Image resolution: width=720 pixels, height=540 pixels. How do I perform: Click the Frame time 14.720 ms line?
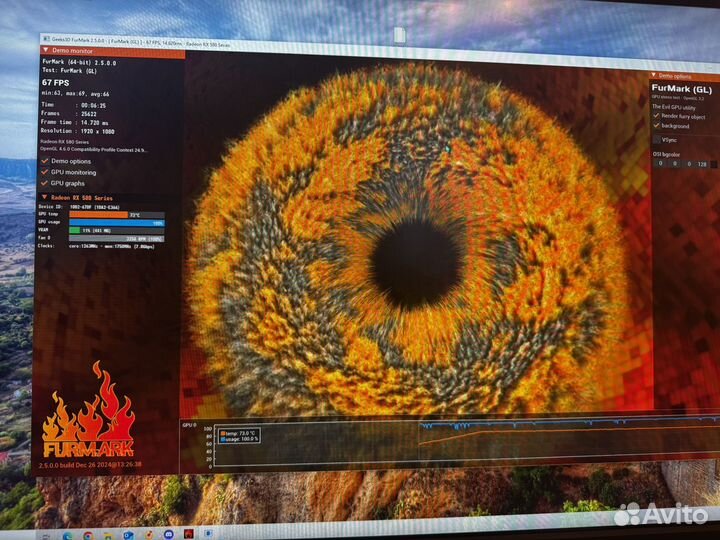click(x=75, y=123)
